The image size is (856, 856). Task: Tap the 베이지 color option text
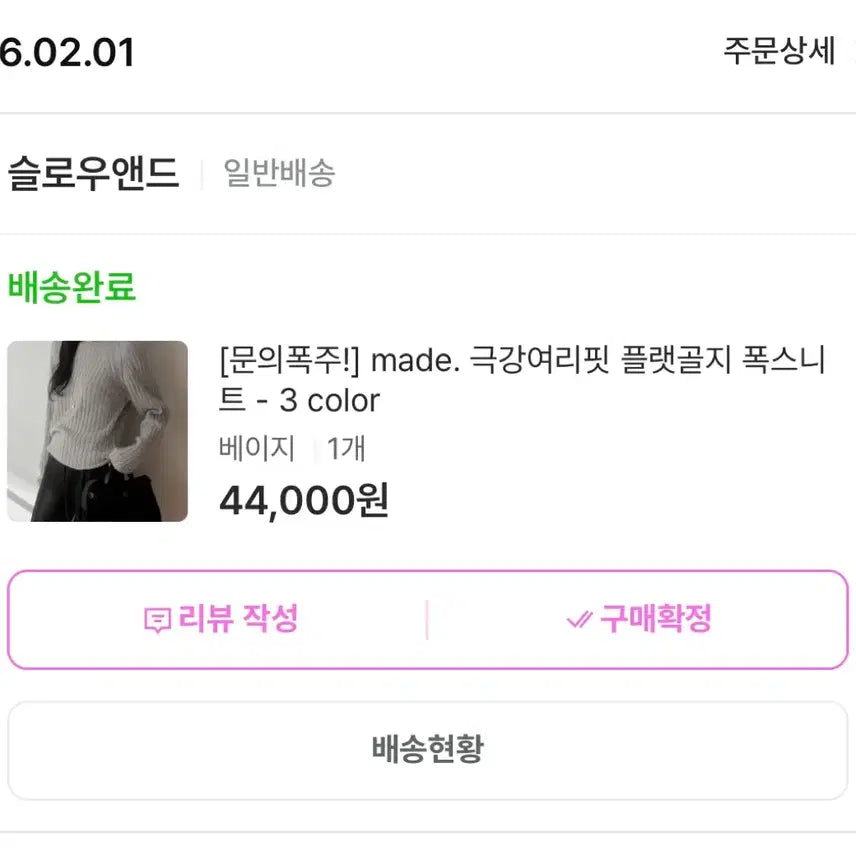point(256,449)
